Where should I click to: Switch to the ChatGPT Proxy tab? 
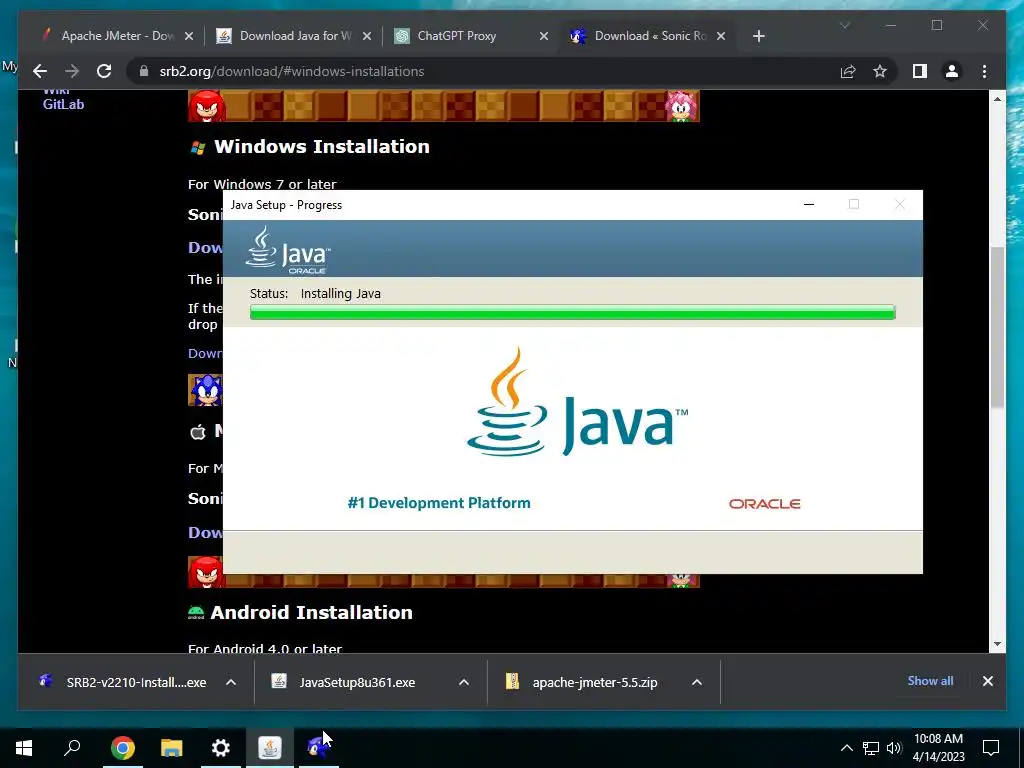tap(456, 36)
